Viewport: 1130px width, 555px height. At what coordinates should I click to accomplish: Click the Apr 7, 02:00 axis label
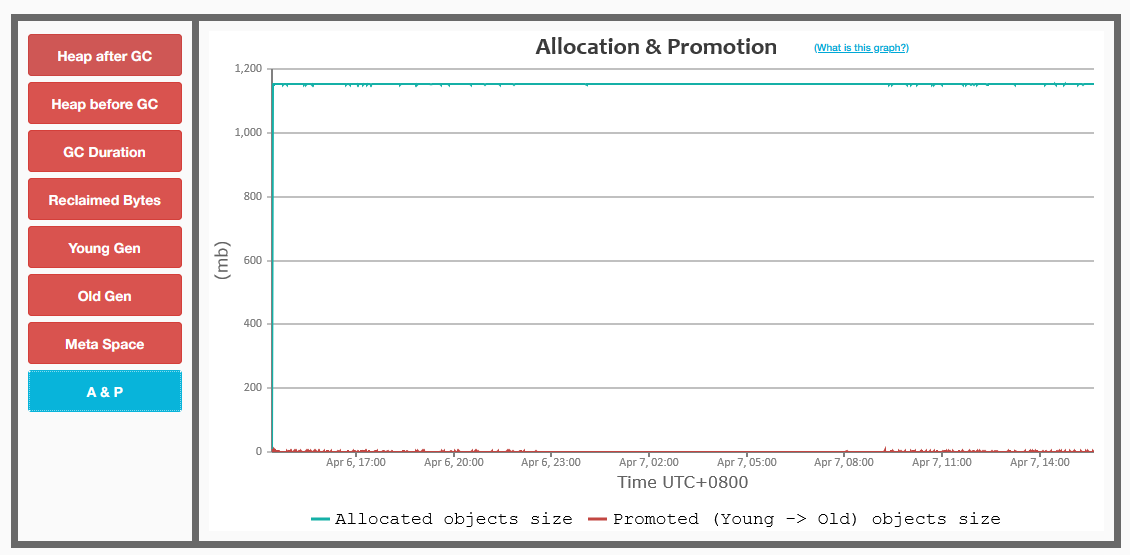tap(649, 462)
